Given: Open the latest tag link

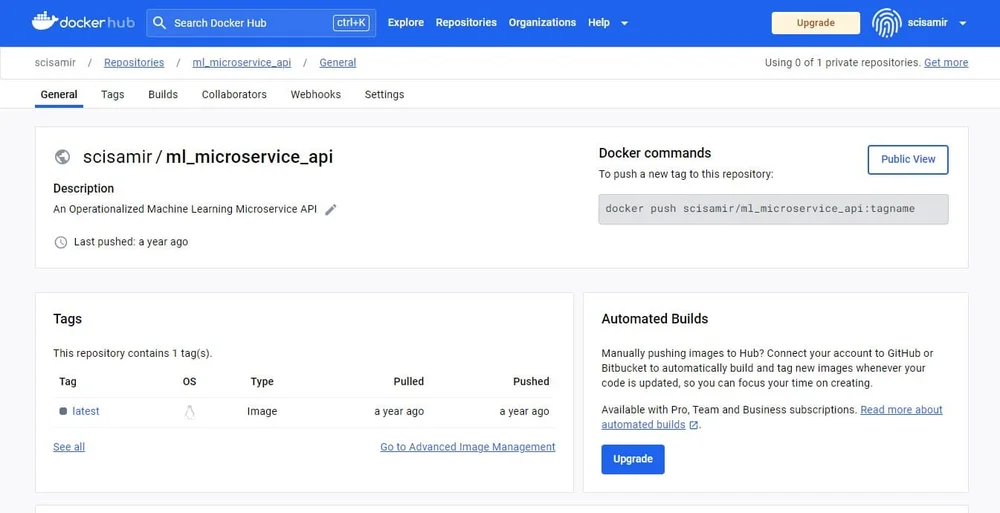Looking at the screenshot, I should point(85,412).
